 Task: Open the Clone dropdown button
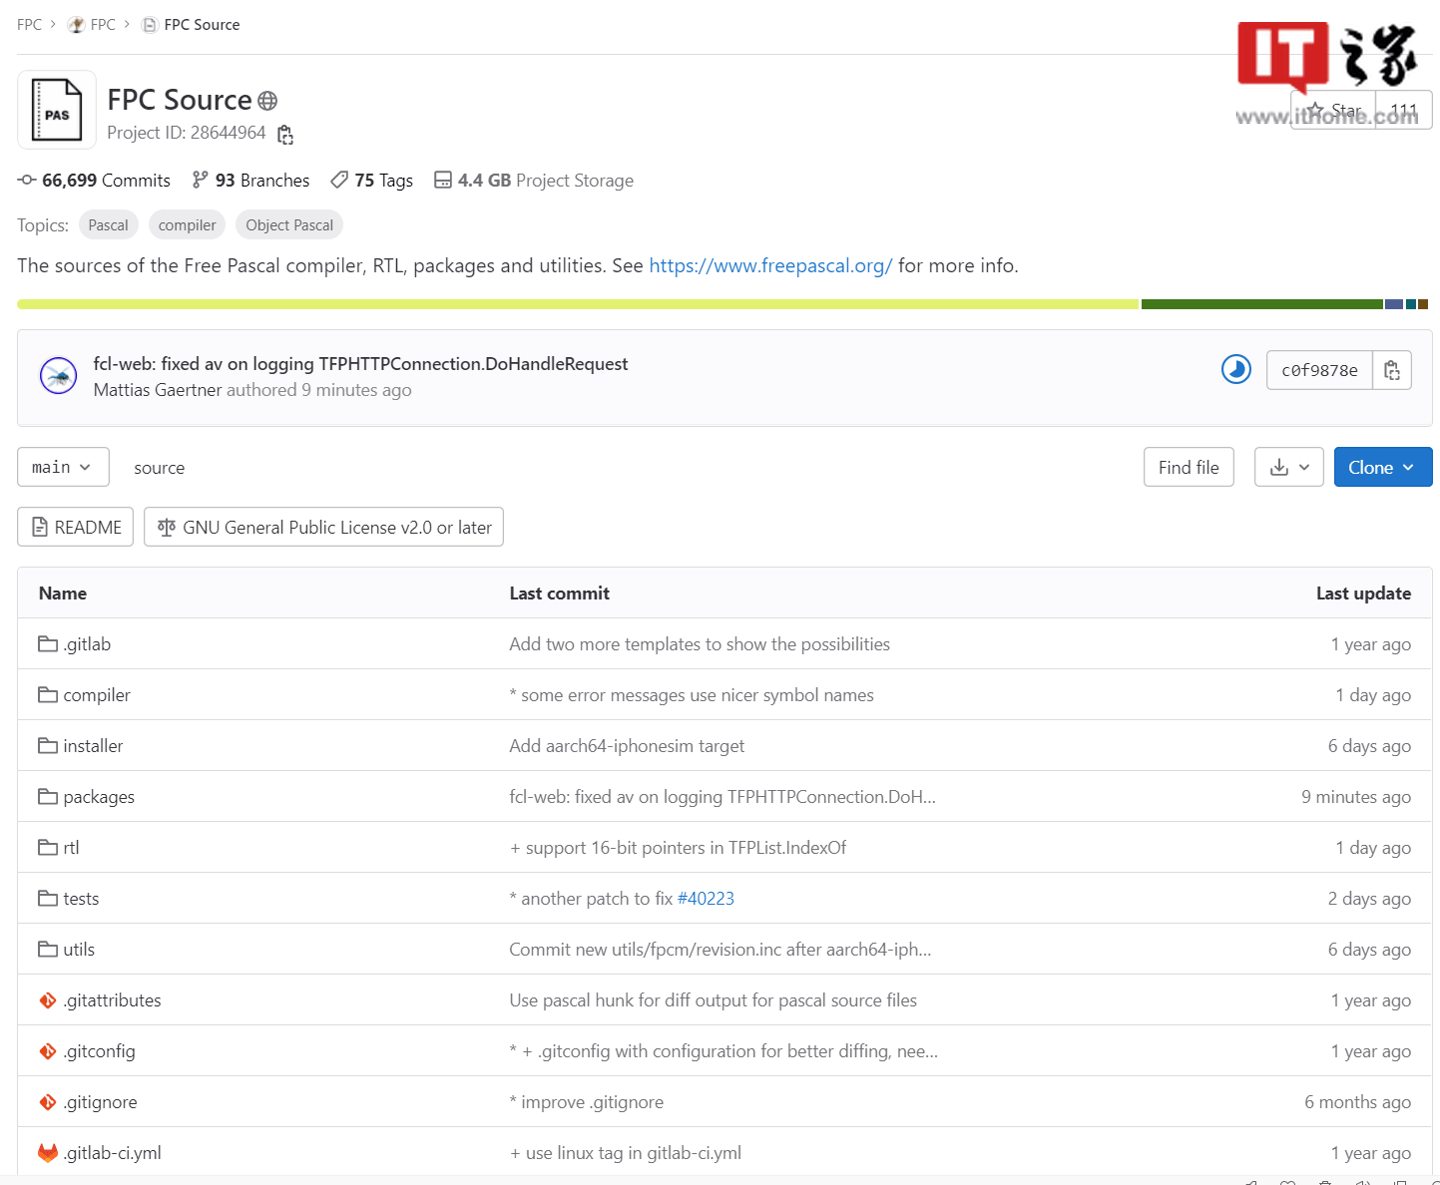pos(1381,467)
